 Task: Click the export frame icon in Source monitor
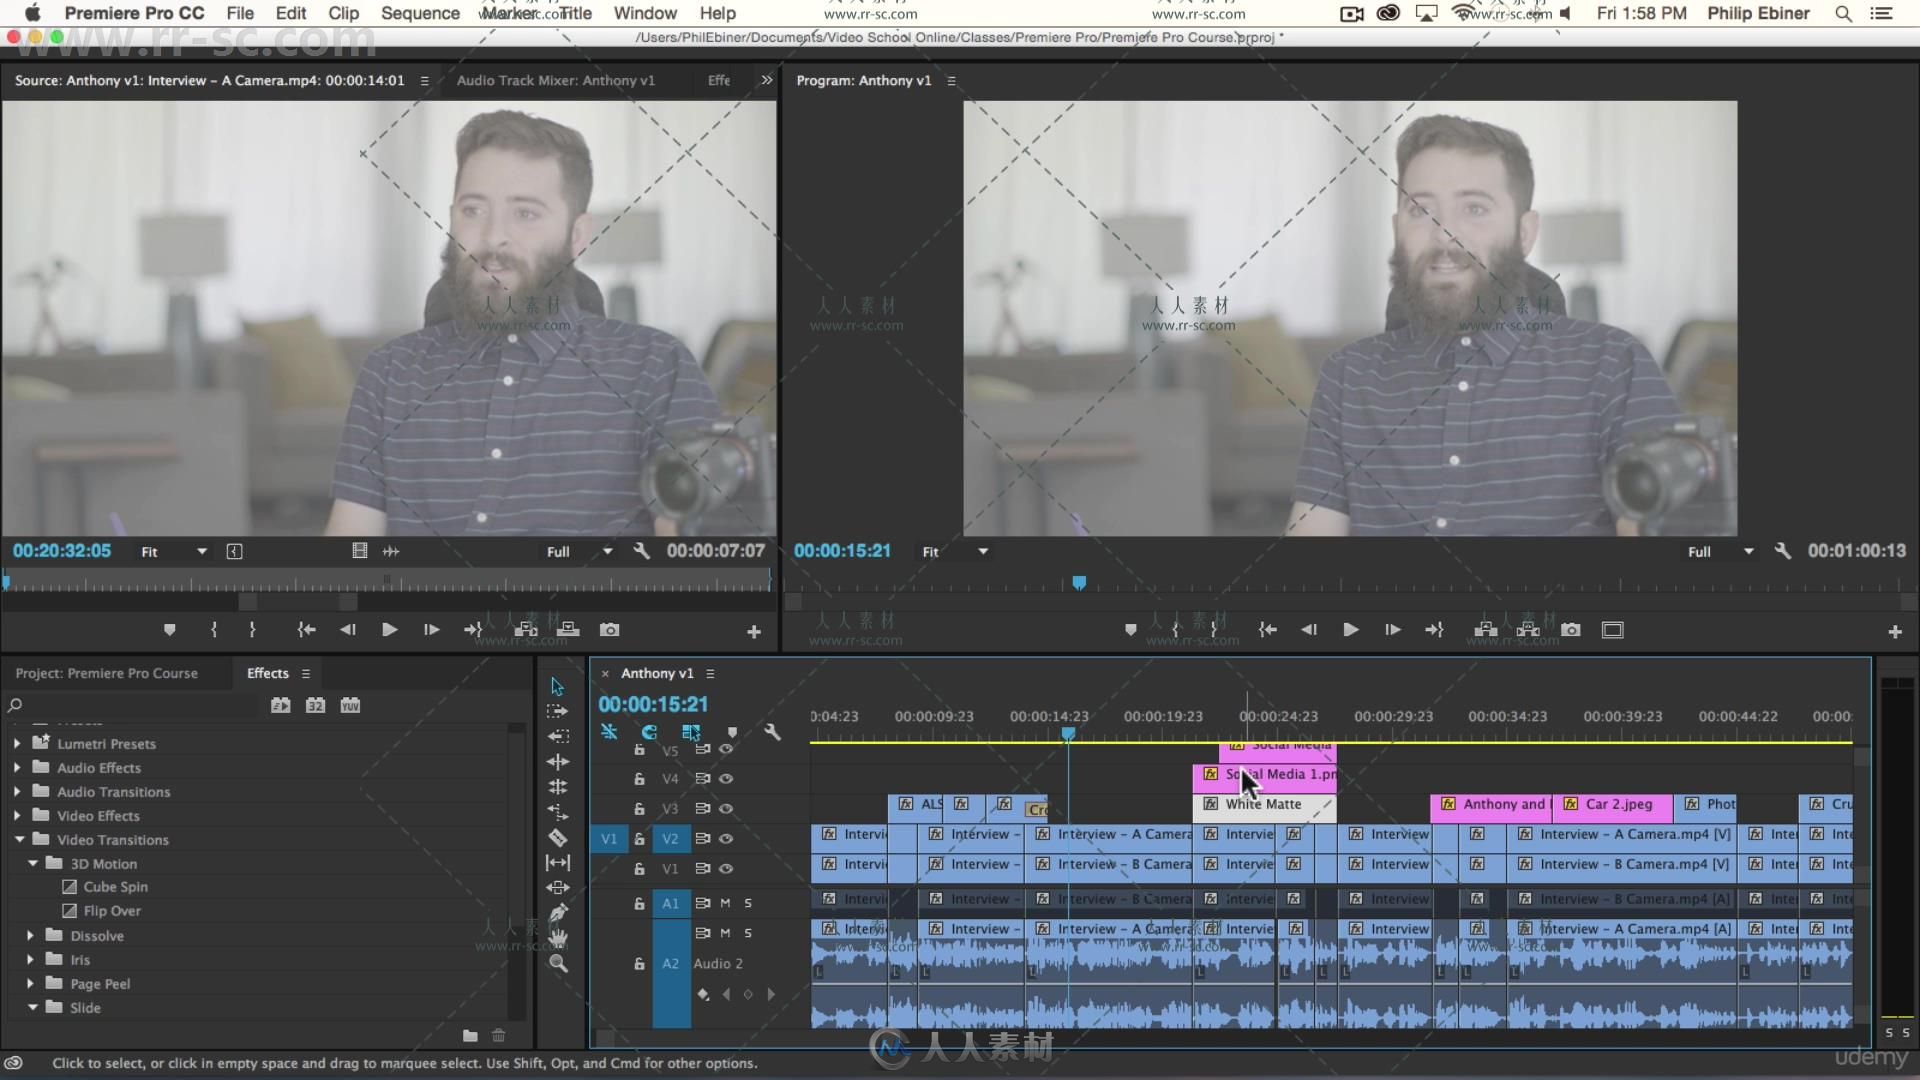pos(609,629)
